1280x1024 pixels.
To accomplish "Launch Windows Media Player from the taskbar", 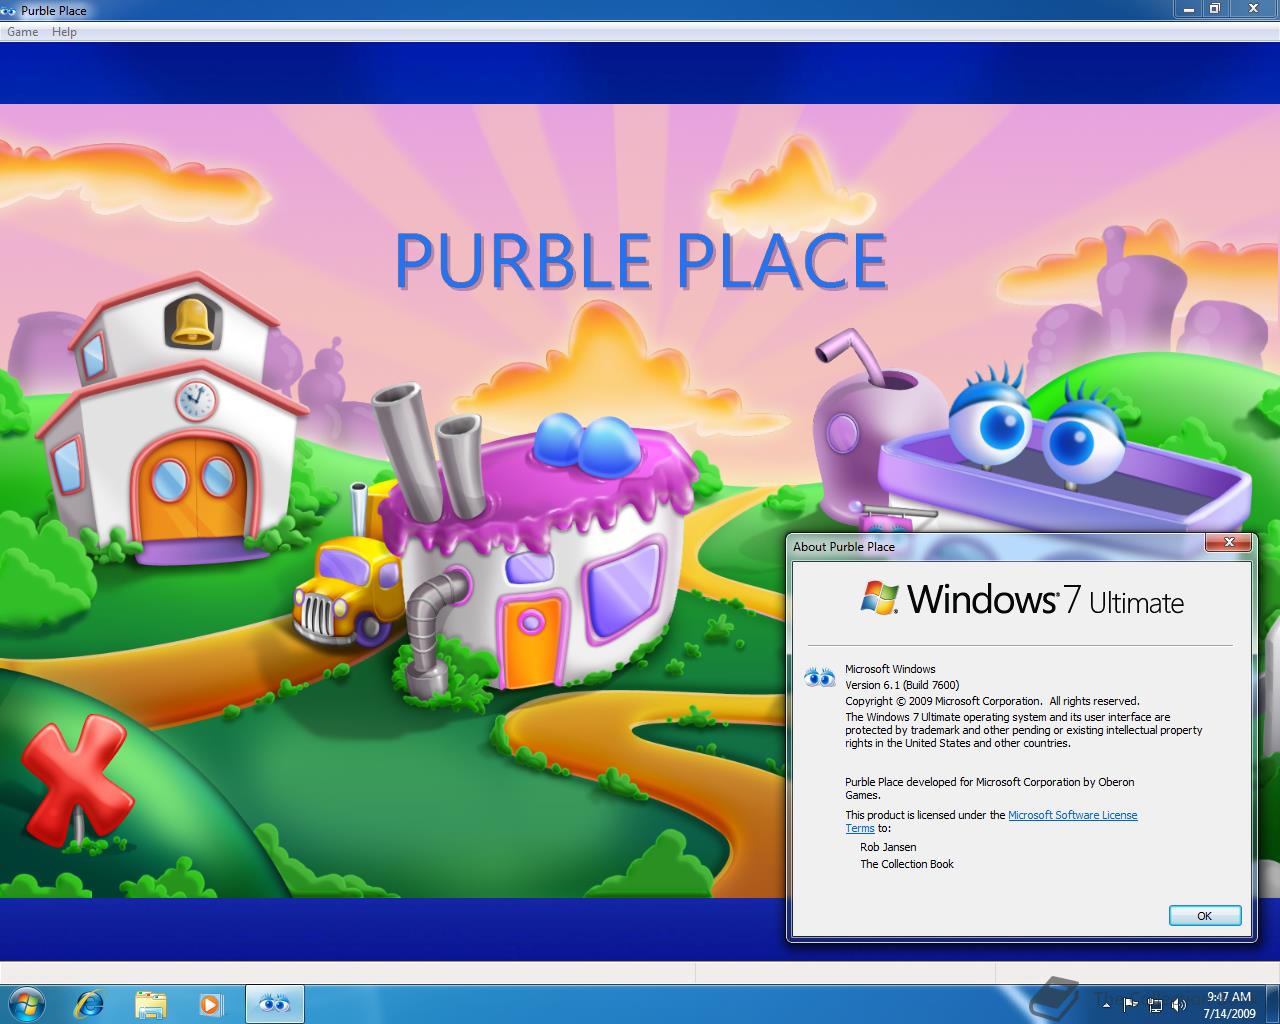I will tap(211, 1003).
